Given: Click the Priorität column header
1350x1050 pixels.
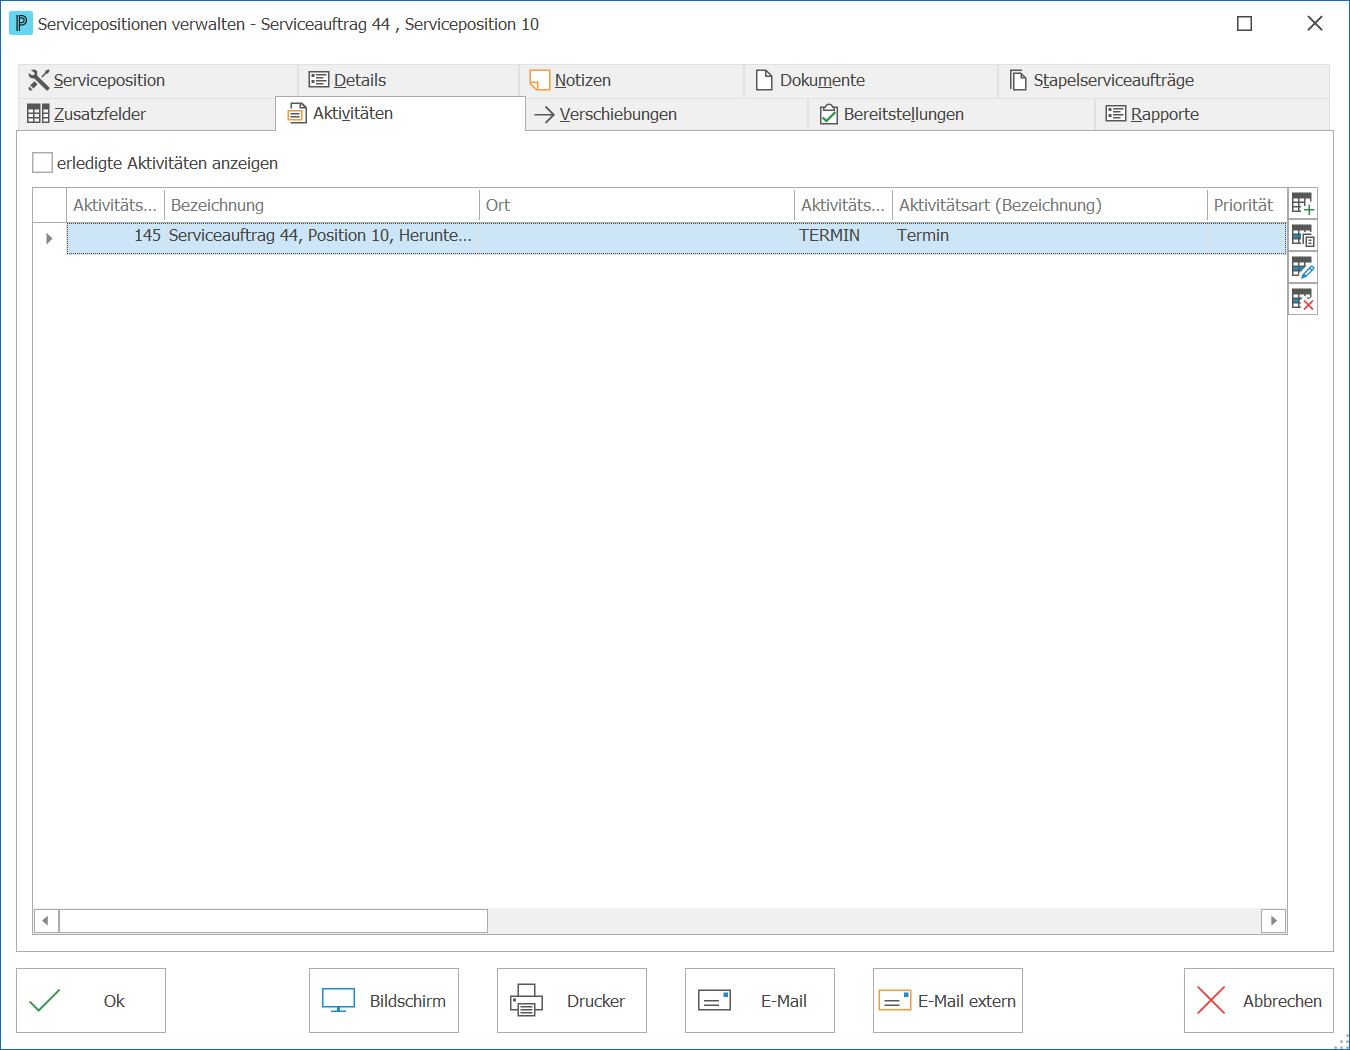Looking at the screenshot, I should tap(1247, 205).
